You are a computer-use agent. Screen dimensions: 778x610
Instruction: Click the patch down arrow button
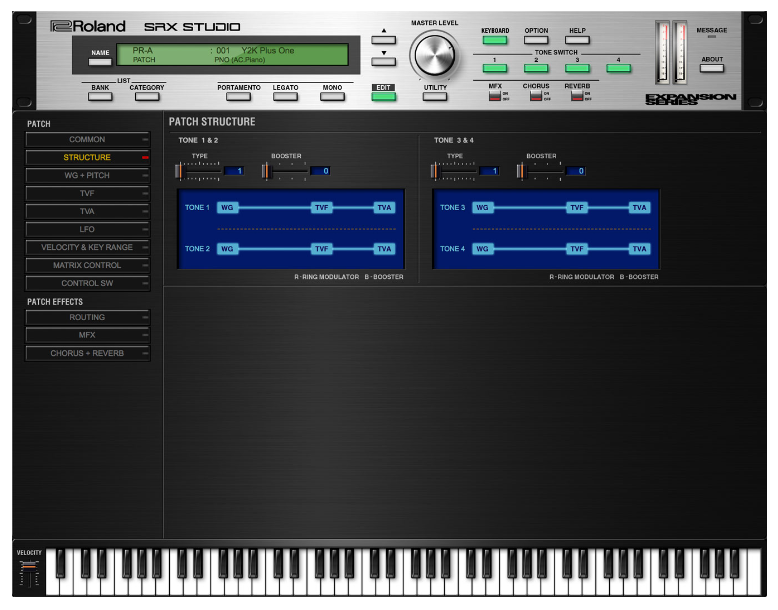[384, 62]
